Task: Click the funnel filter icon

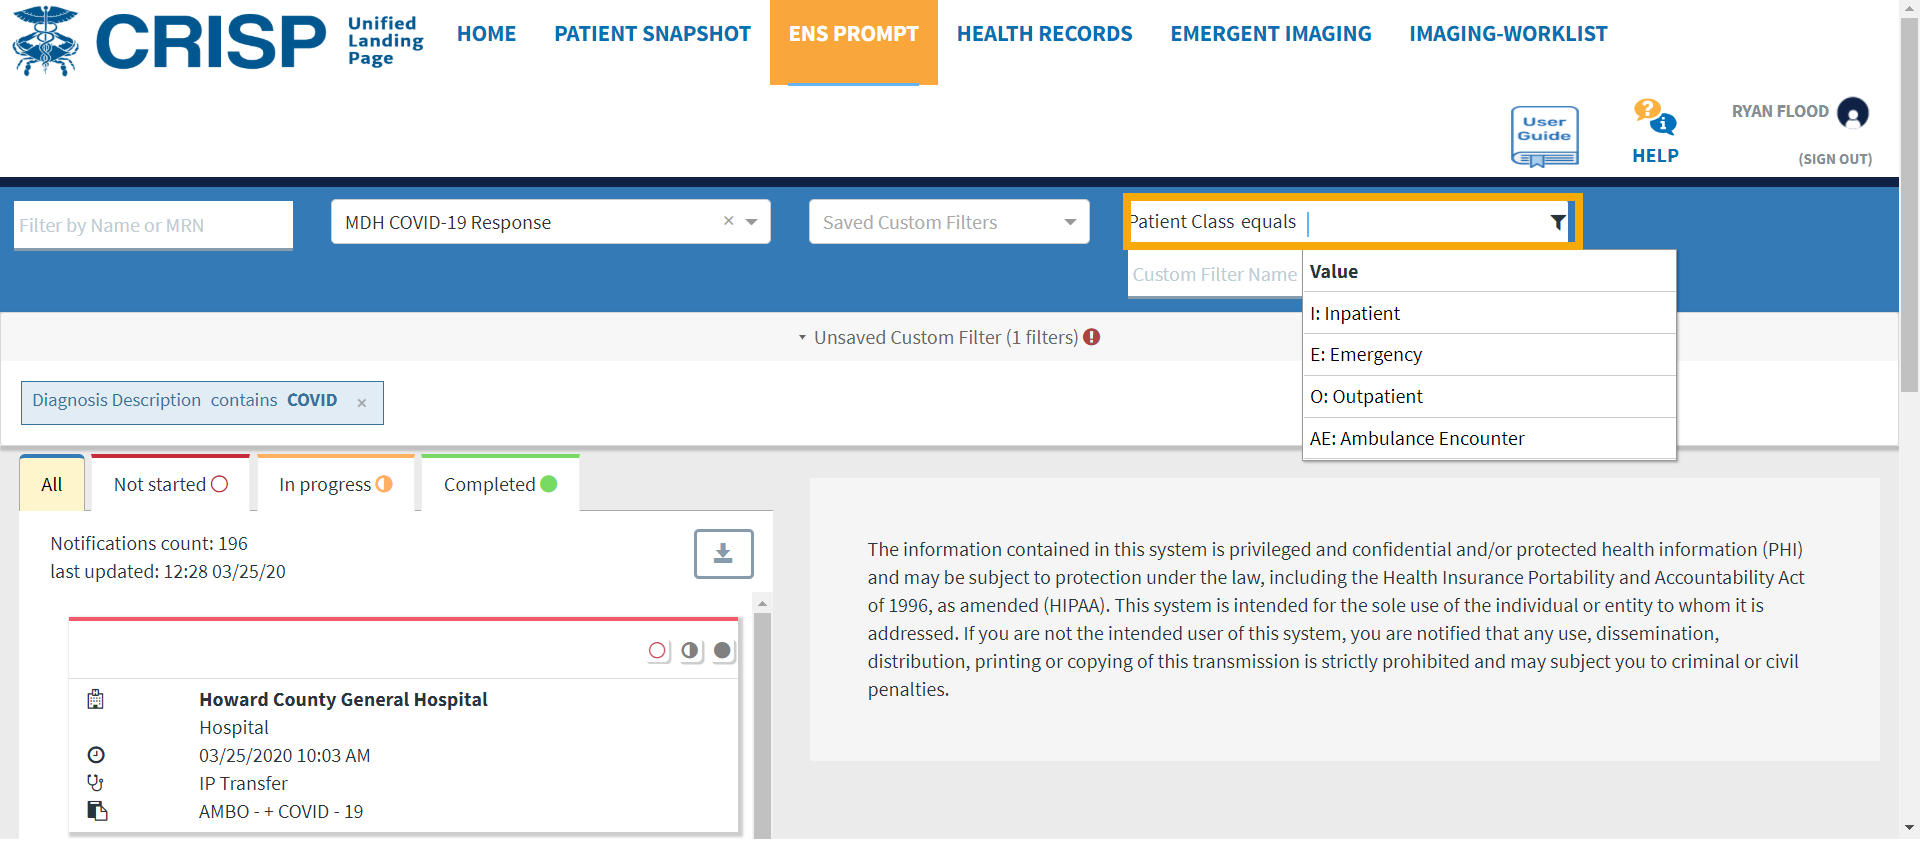Action: pyautogui.click(x=1557, y=222)
